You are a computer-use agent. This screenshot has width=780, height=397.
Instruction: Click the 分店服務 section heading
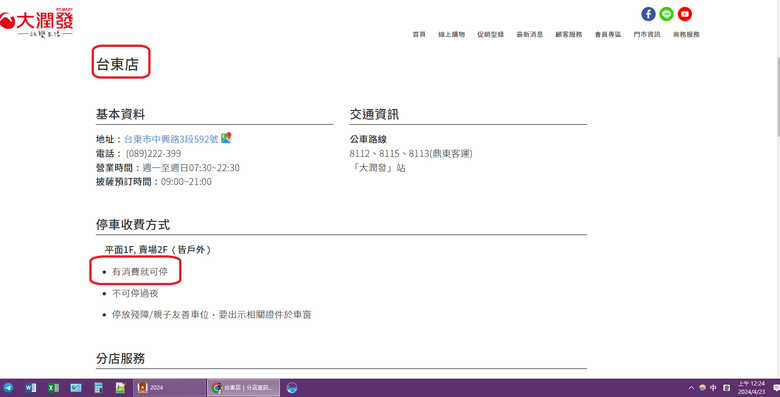tap(120, 358)
